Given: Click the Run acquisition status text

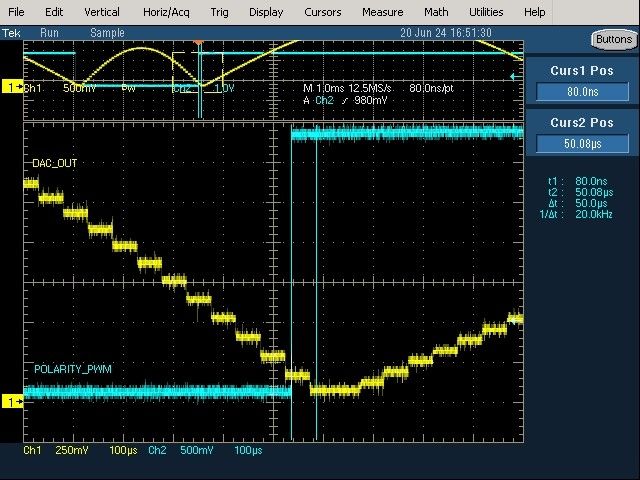Looking at the screenshot, I should pyautogui.click(x=49, y=33).
